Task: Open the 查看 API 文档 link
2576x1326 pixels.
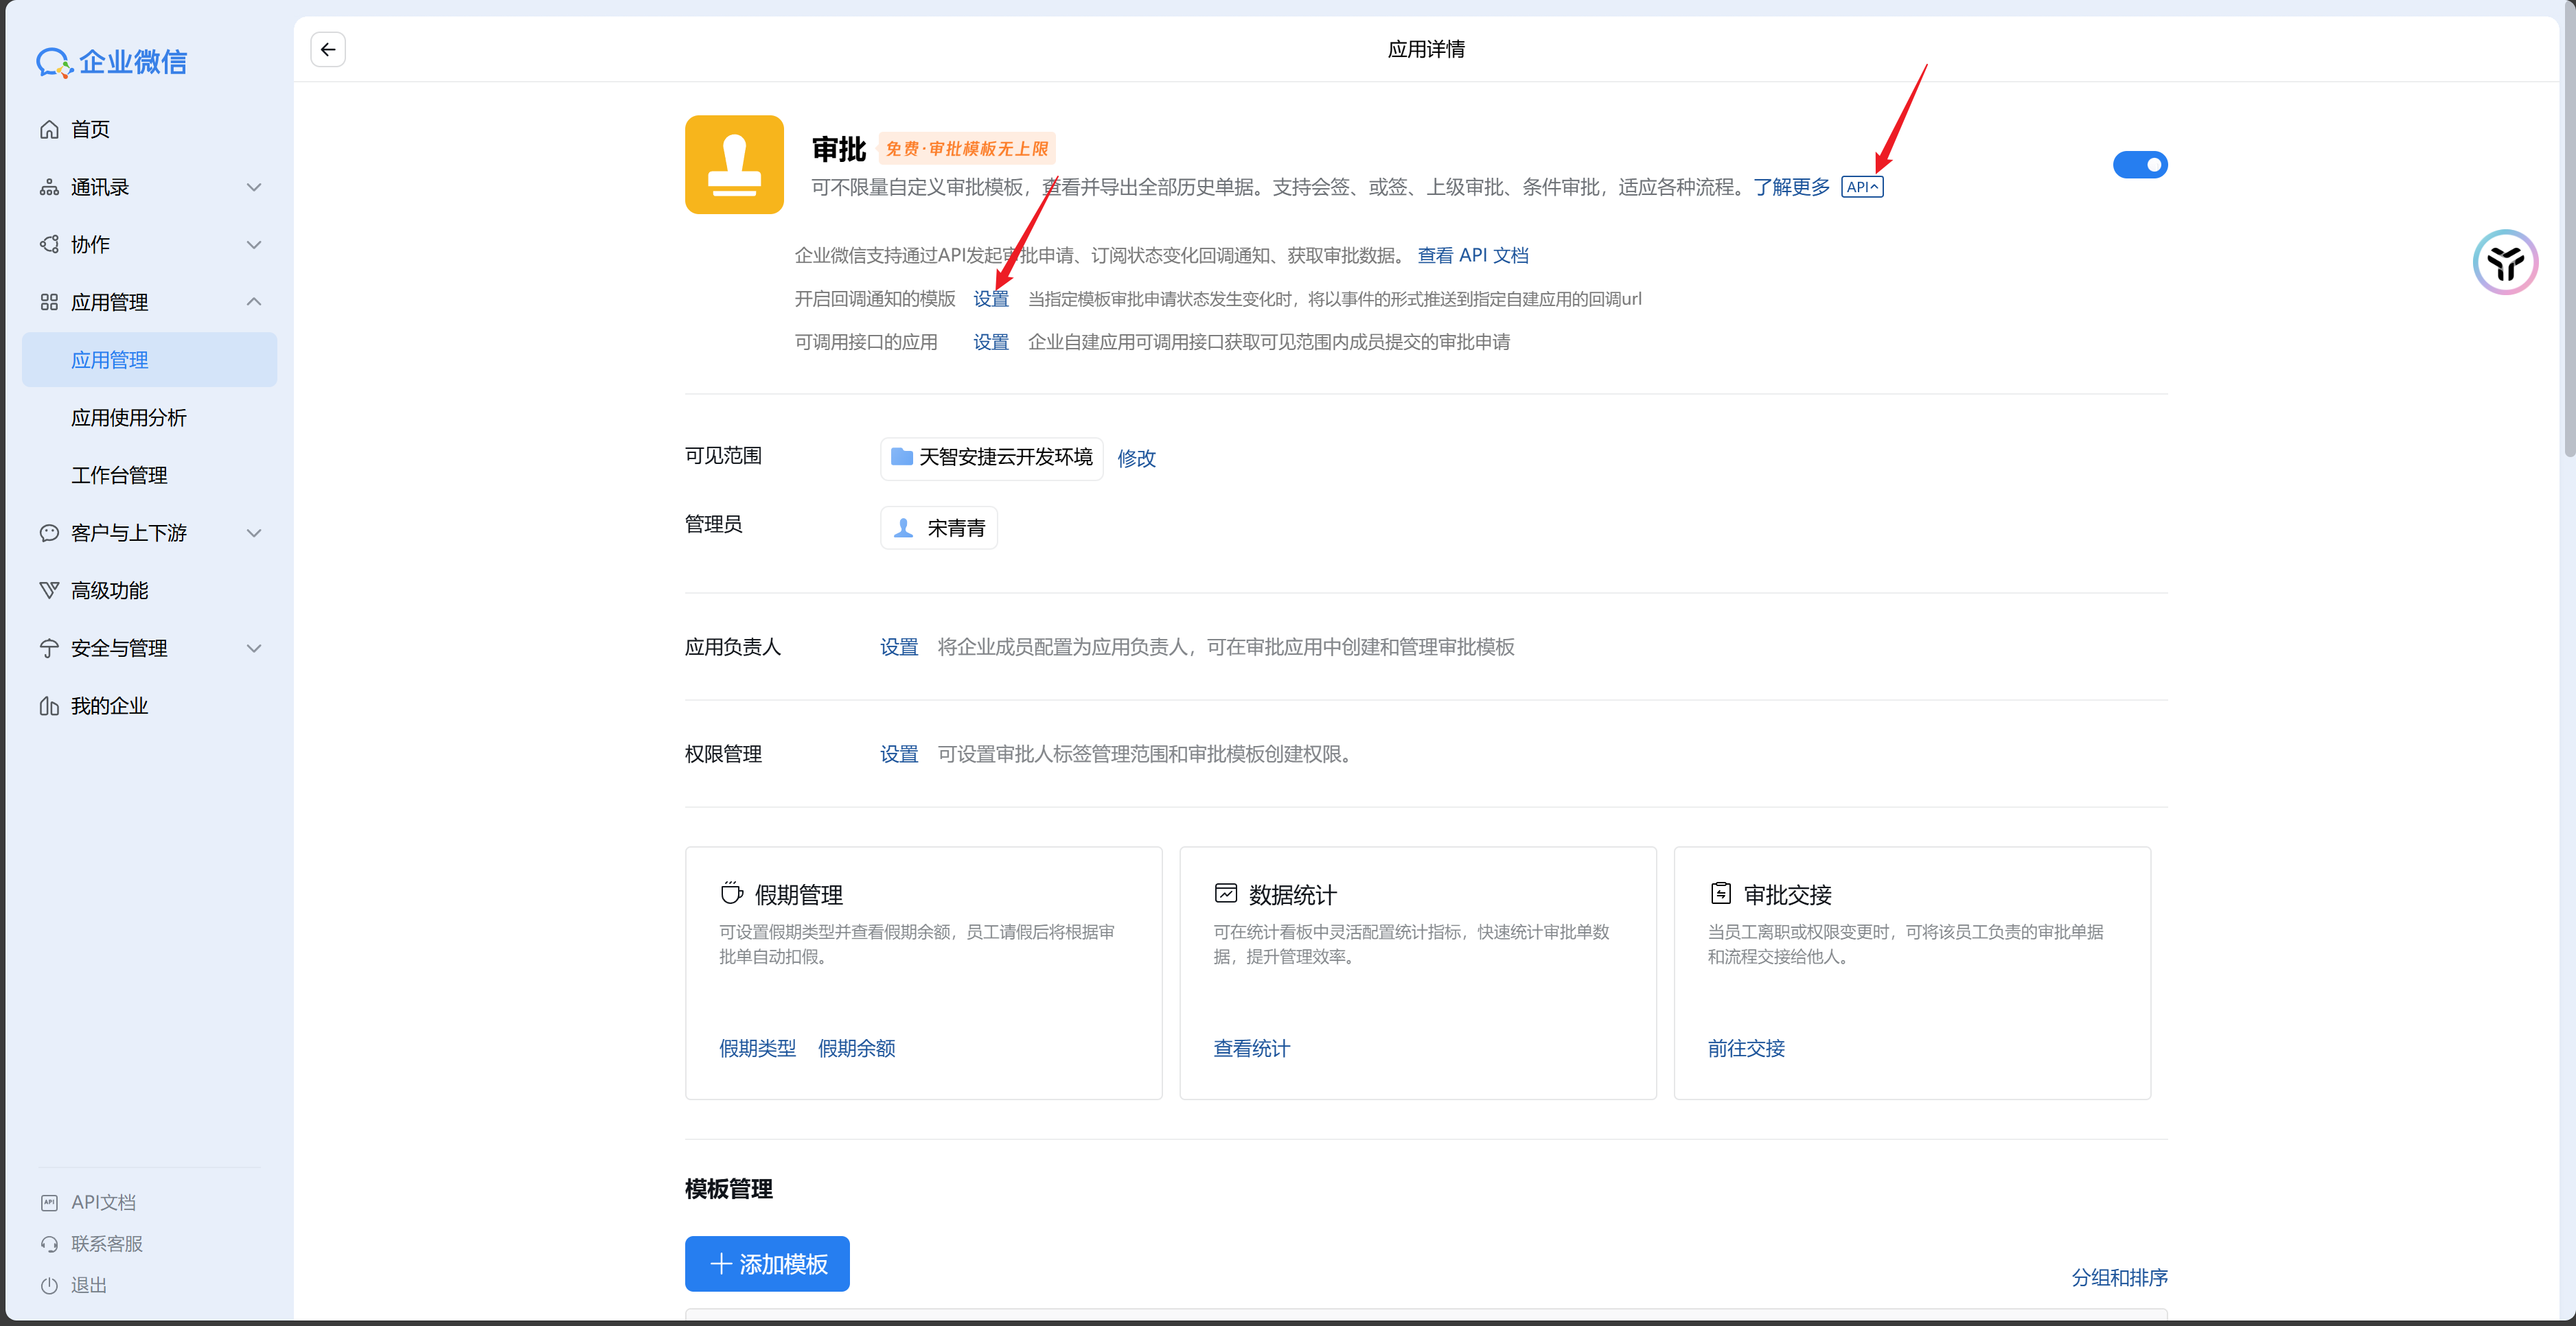Action: 1472,256
